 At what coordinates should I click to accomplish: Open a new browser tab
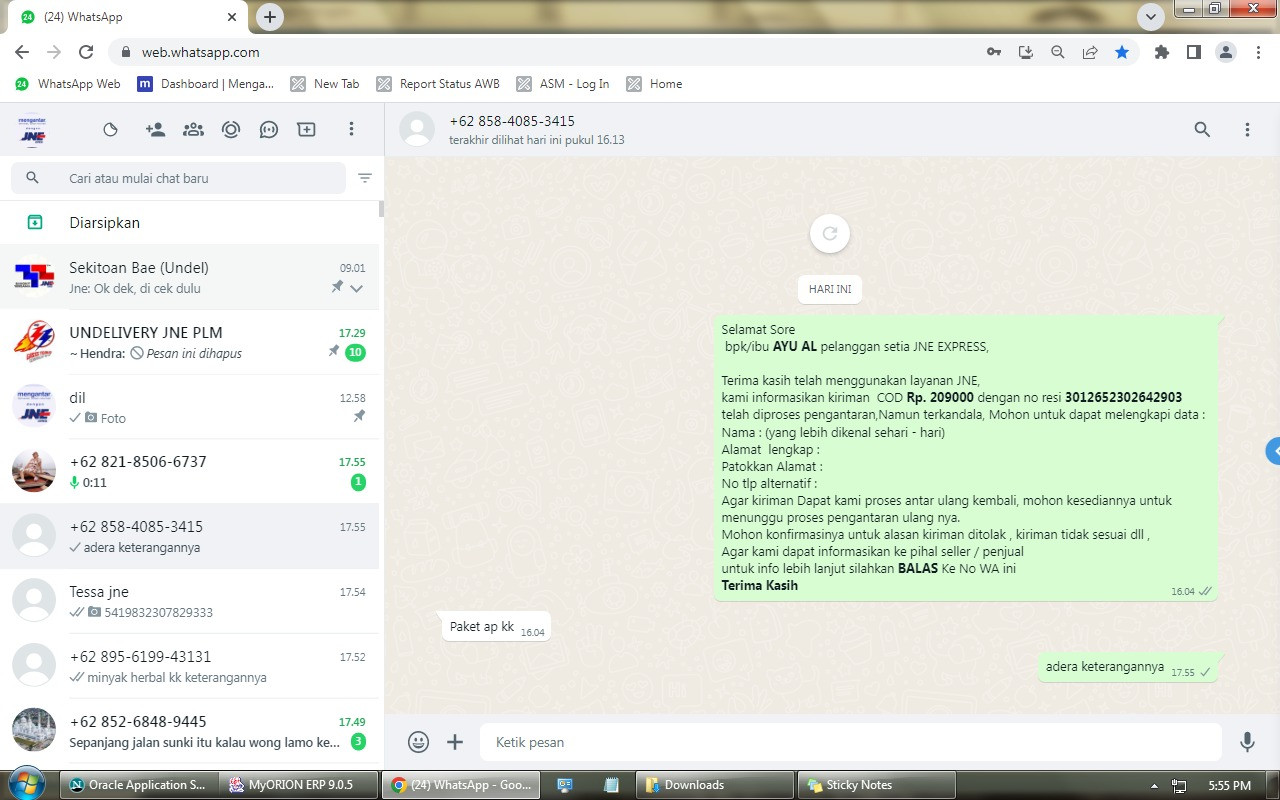pos(270,17)
